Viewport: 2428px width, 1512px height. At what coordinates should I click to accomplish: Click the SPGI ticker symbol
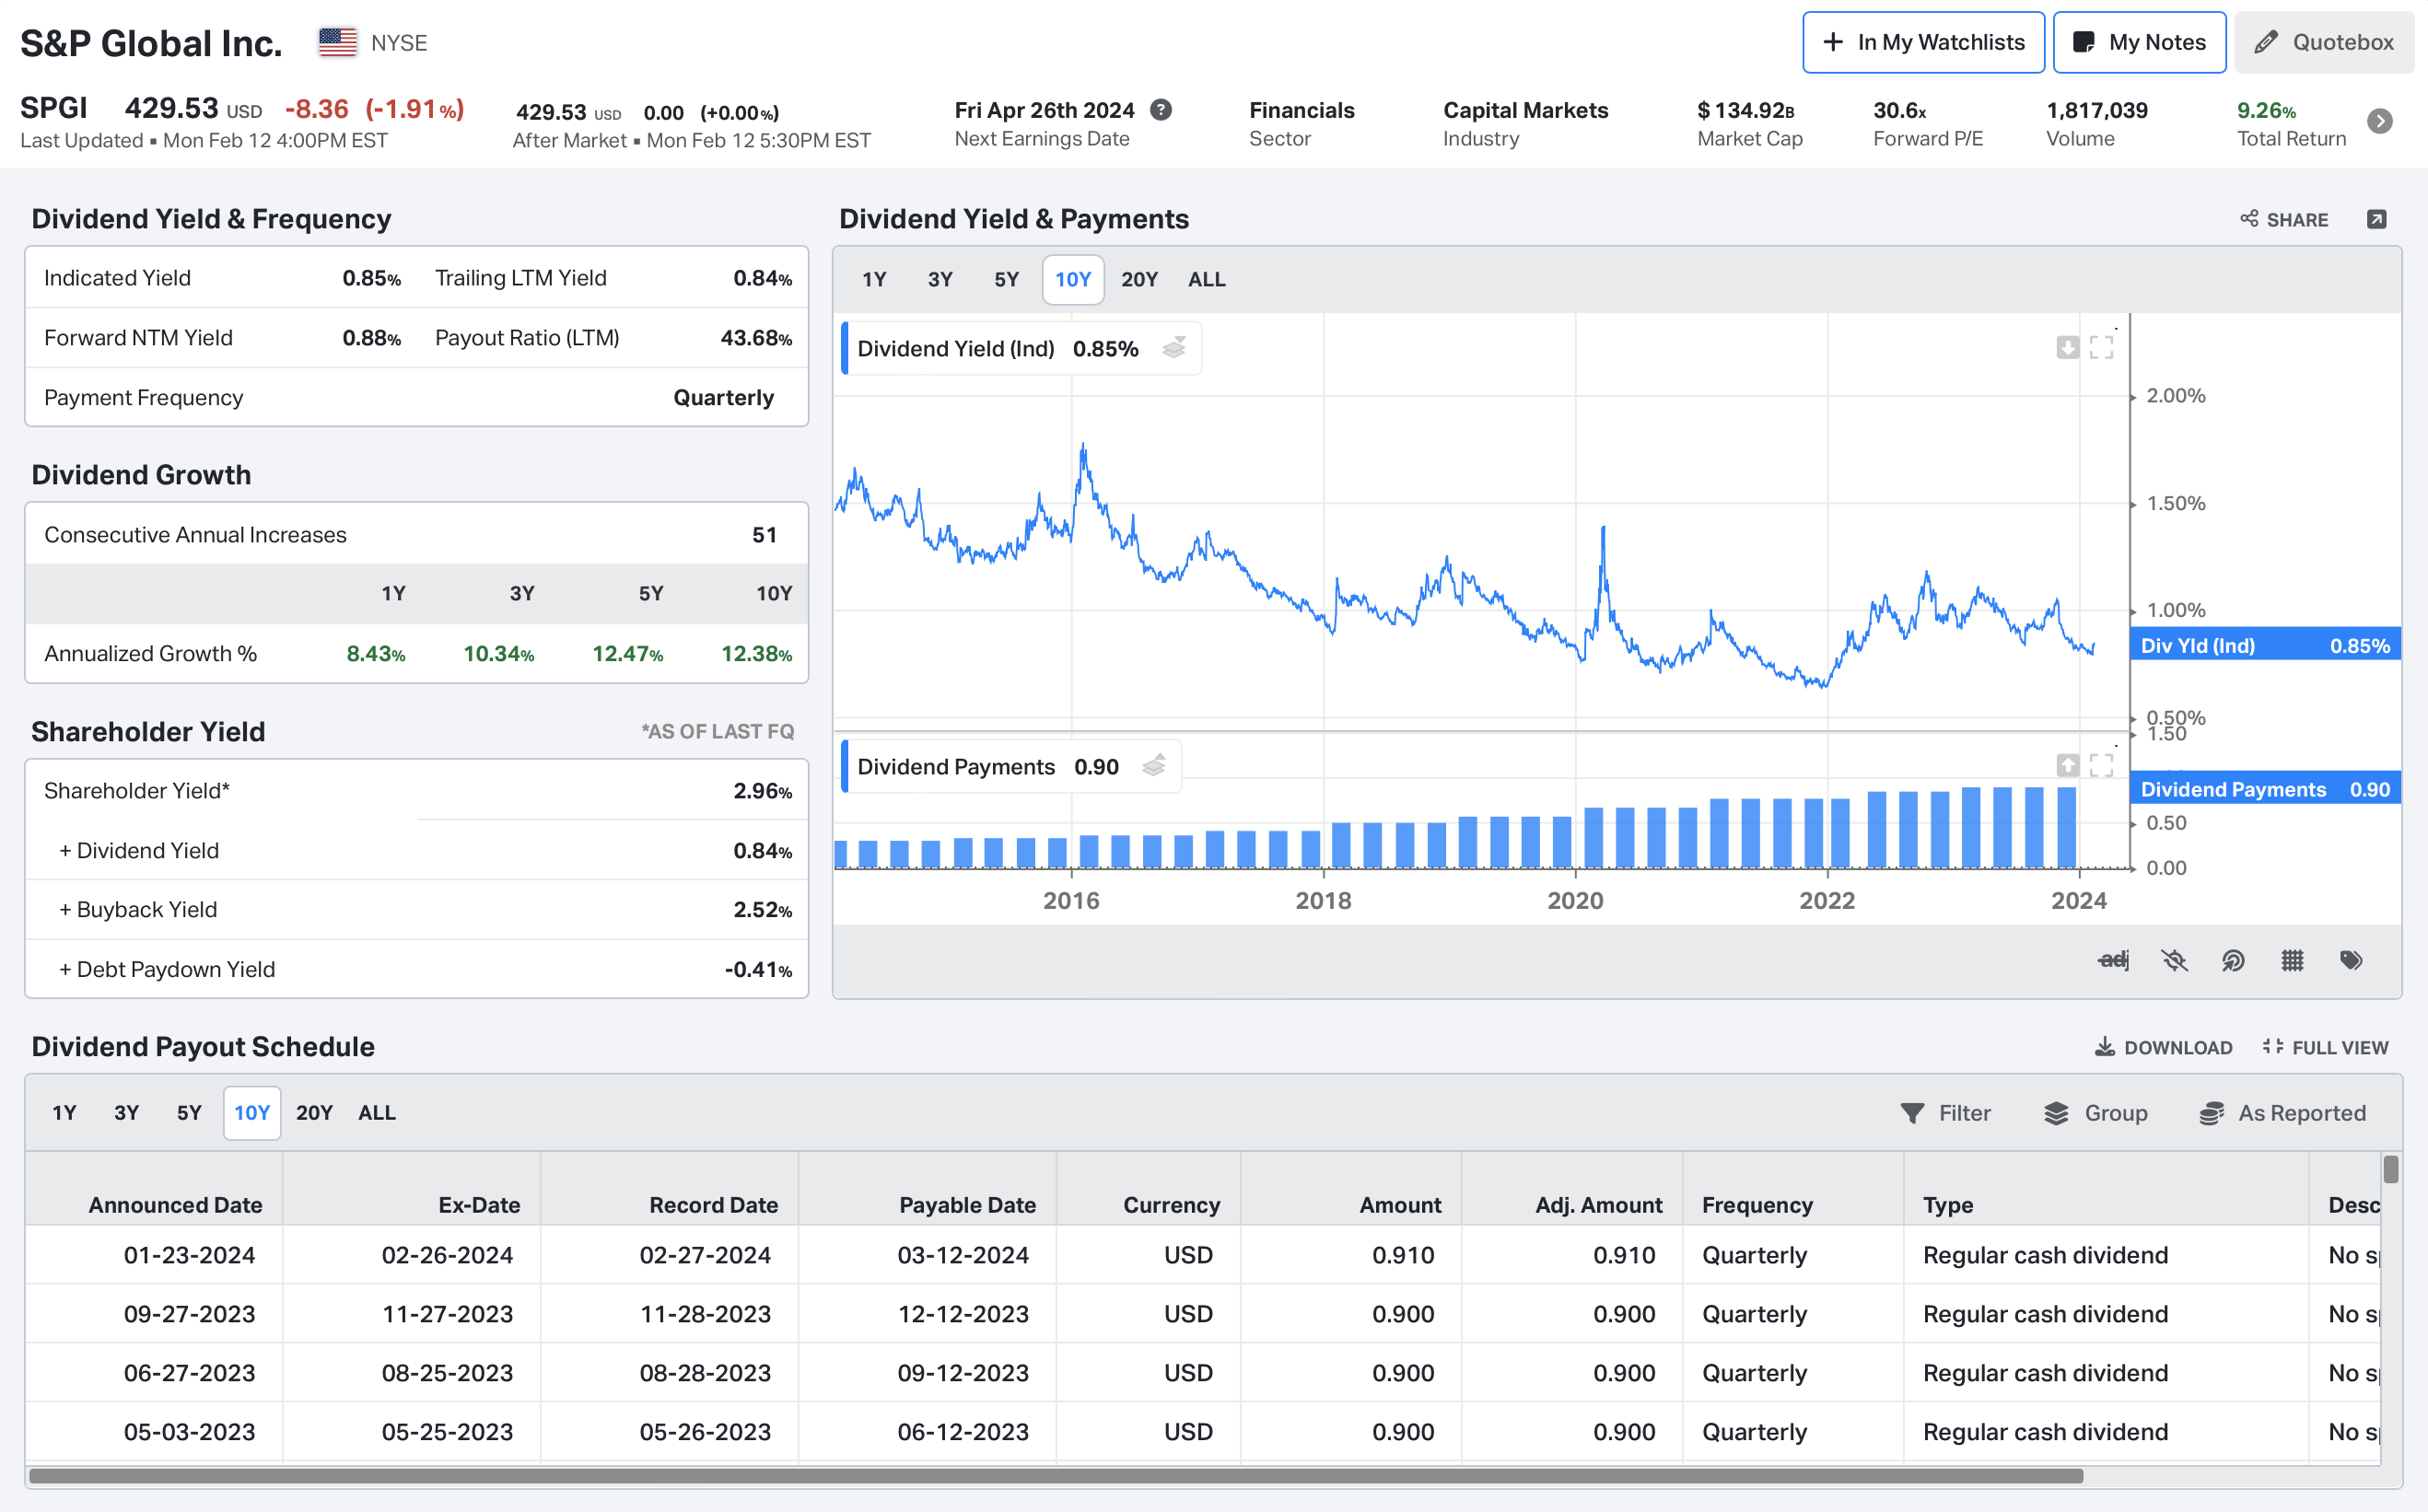click(x=54, y=107)
